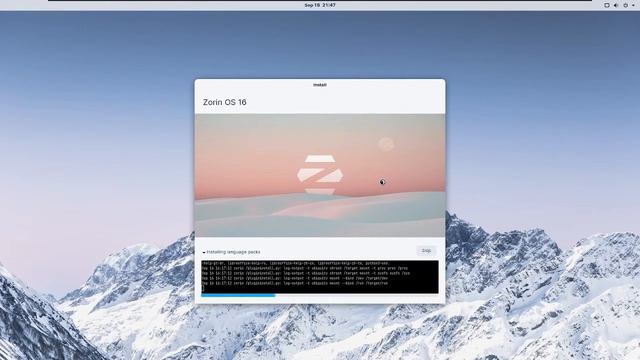
Task: Open the clock showing Sep 16 21:47
Action: pyautogui.click(x=320, y=5)
